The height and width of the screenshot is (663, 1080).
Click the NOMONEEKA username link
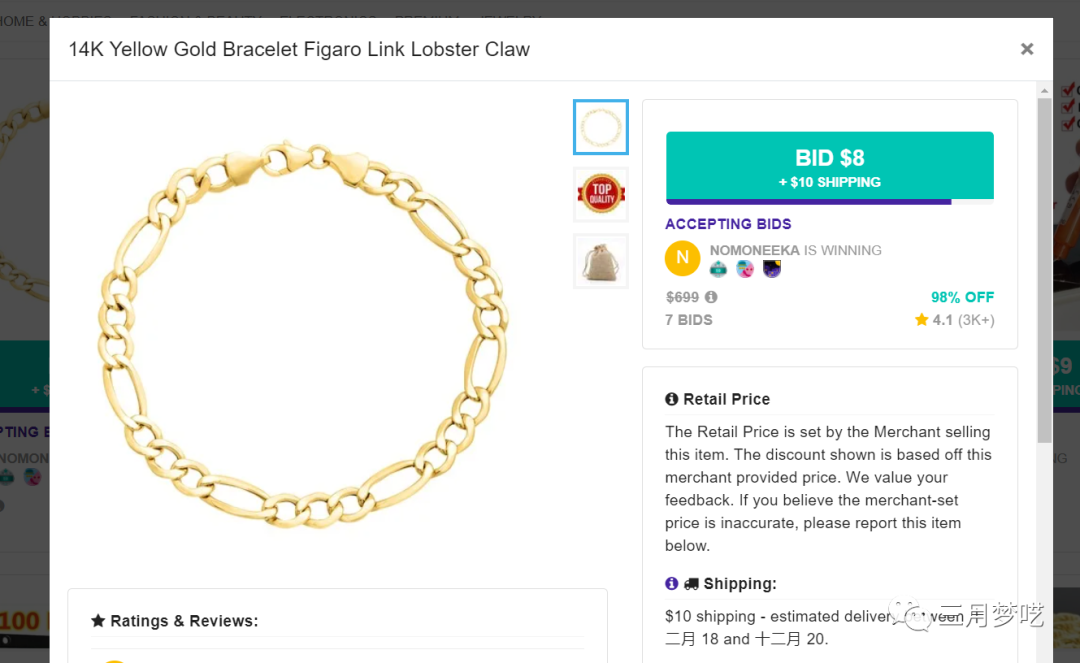pos(754,250)
